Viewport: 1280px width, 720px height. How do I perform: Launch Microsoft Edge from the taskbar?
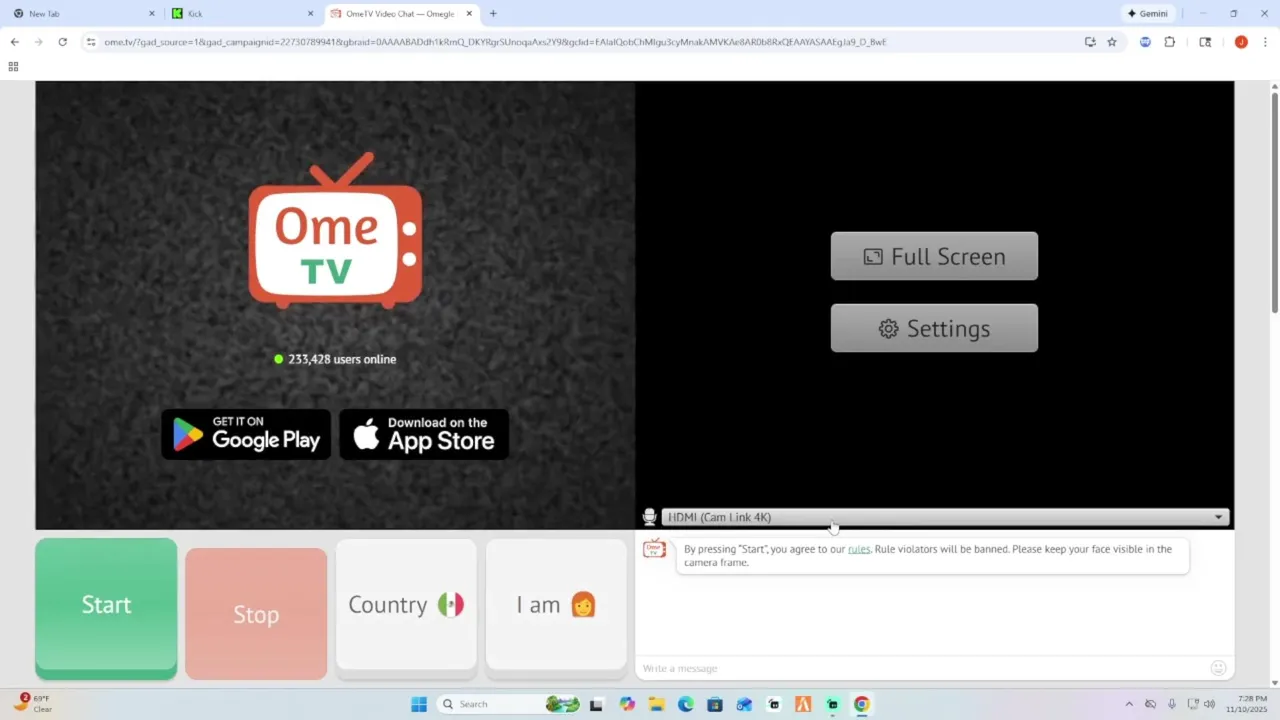coord(686,704)
